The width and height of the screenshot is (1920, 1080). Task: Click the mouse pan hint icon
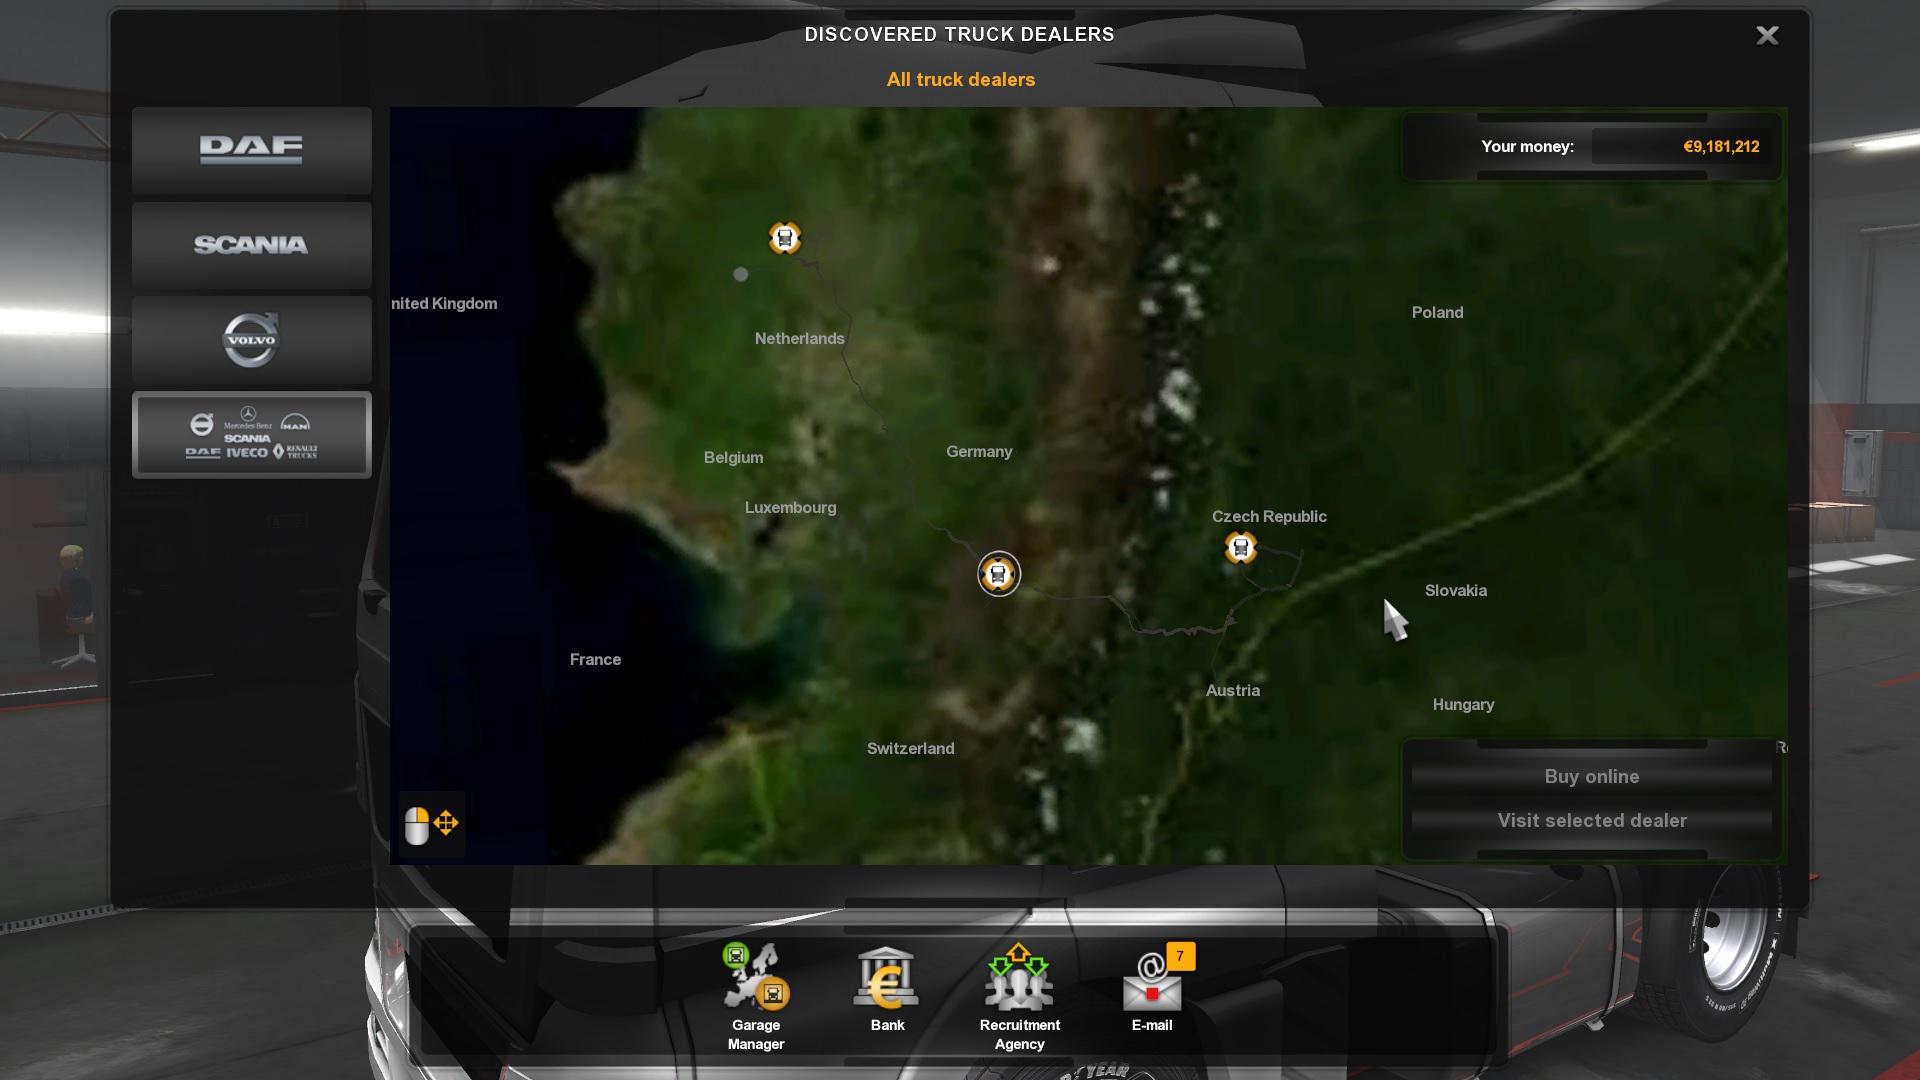(431, 825)
